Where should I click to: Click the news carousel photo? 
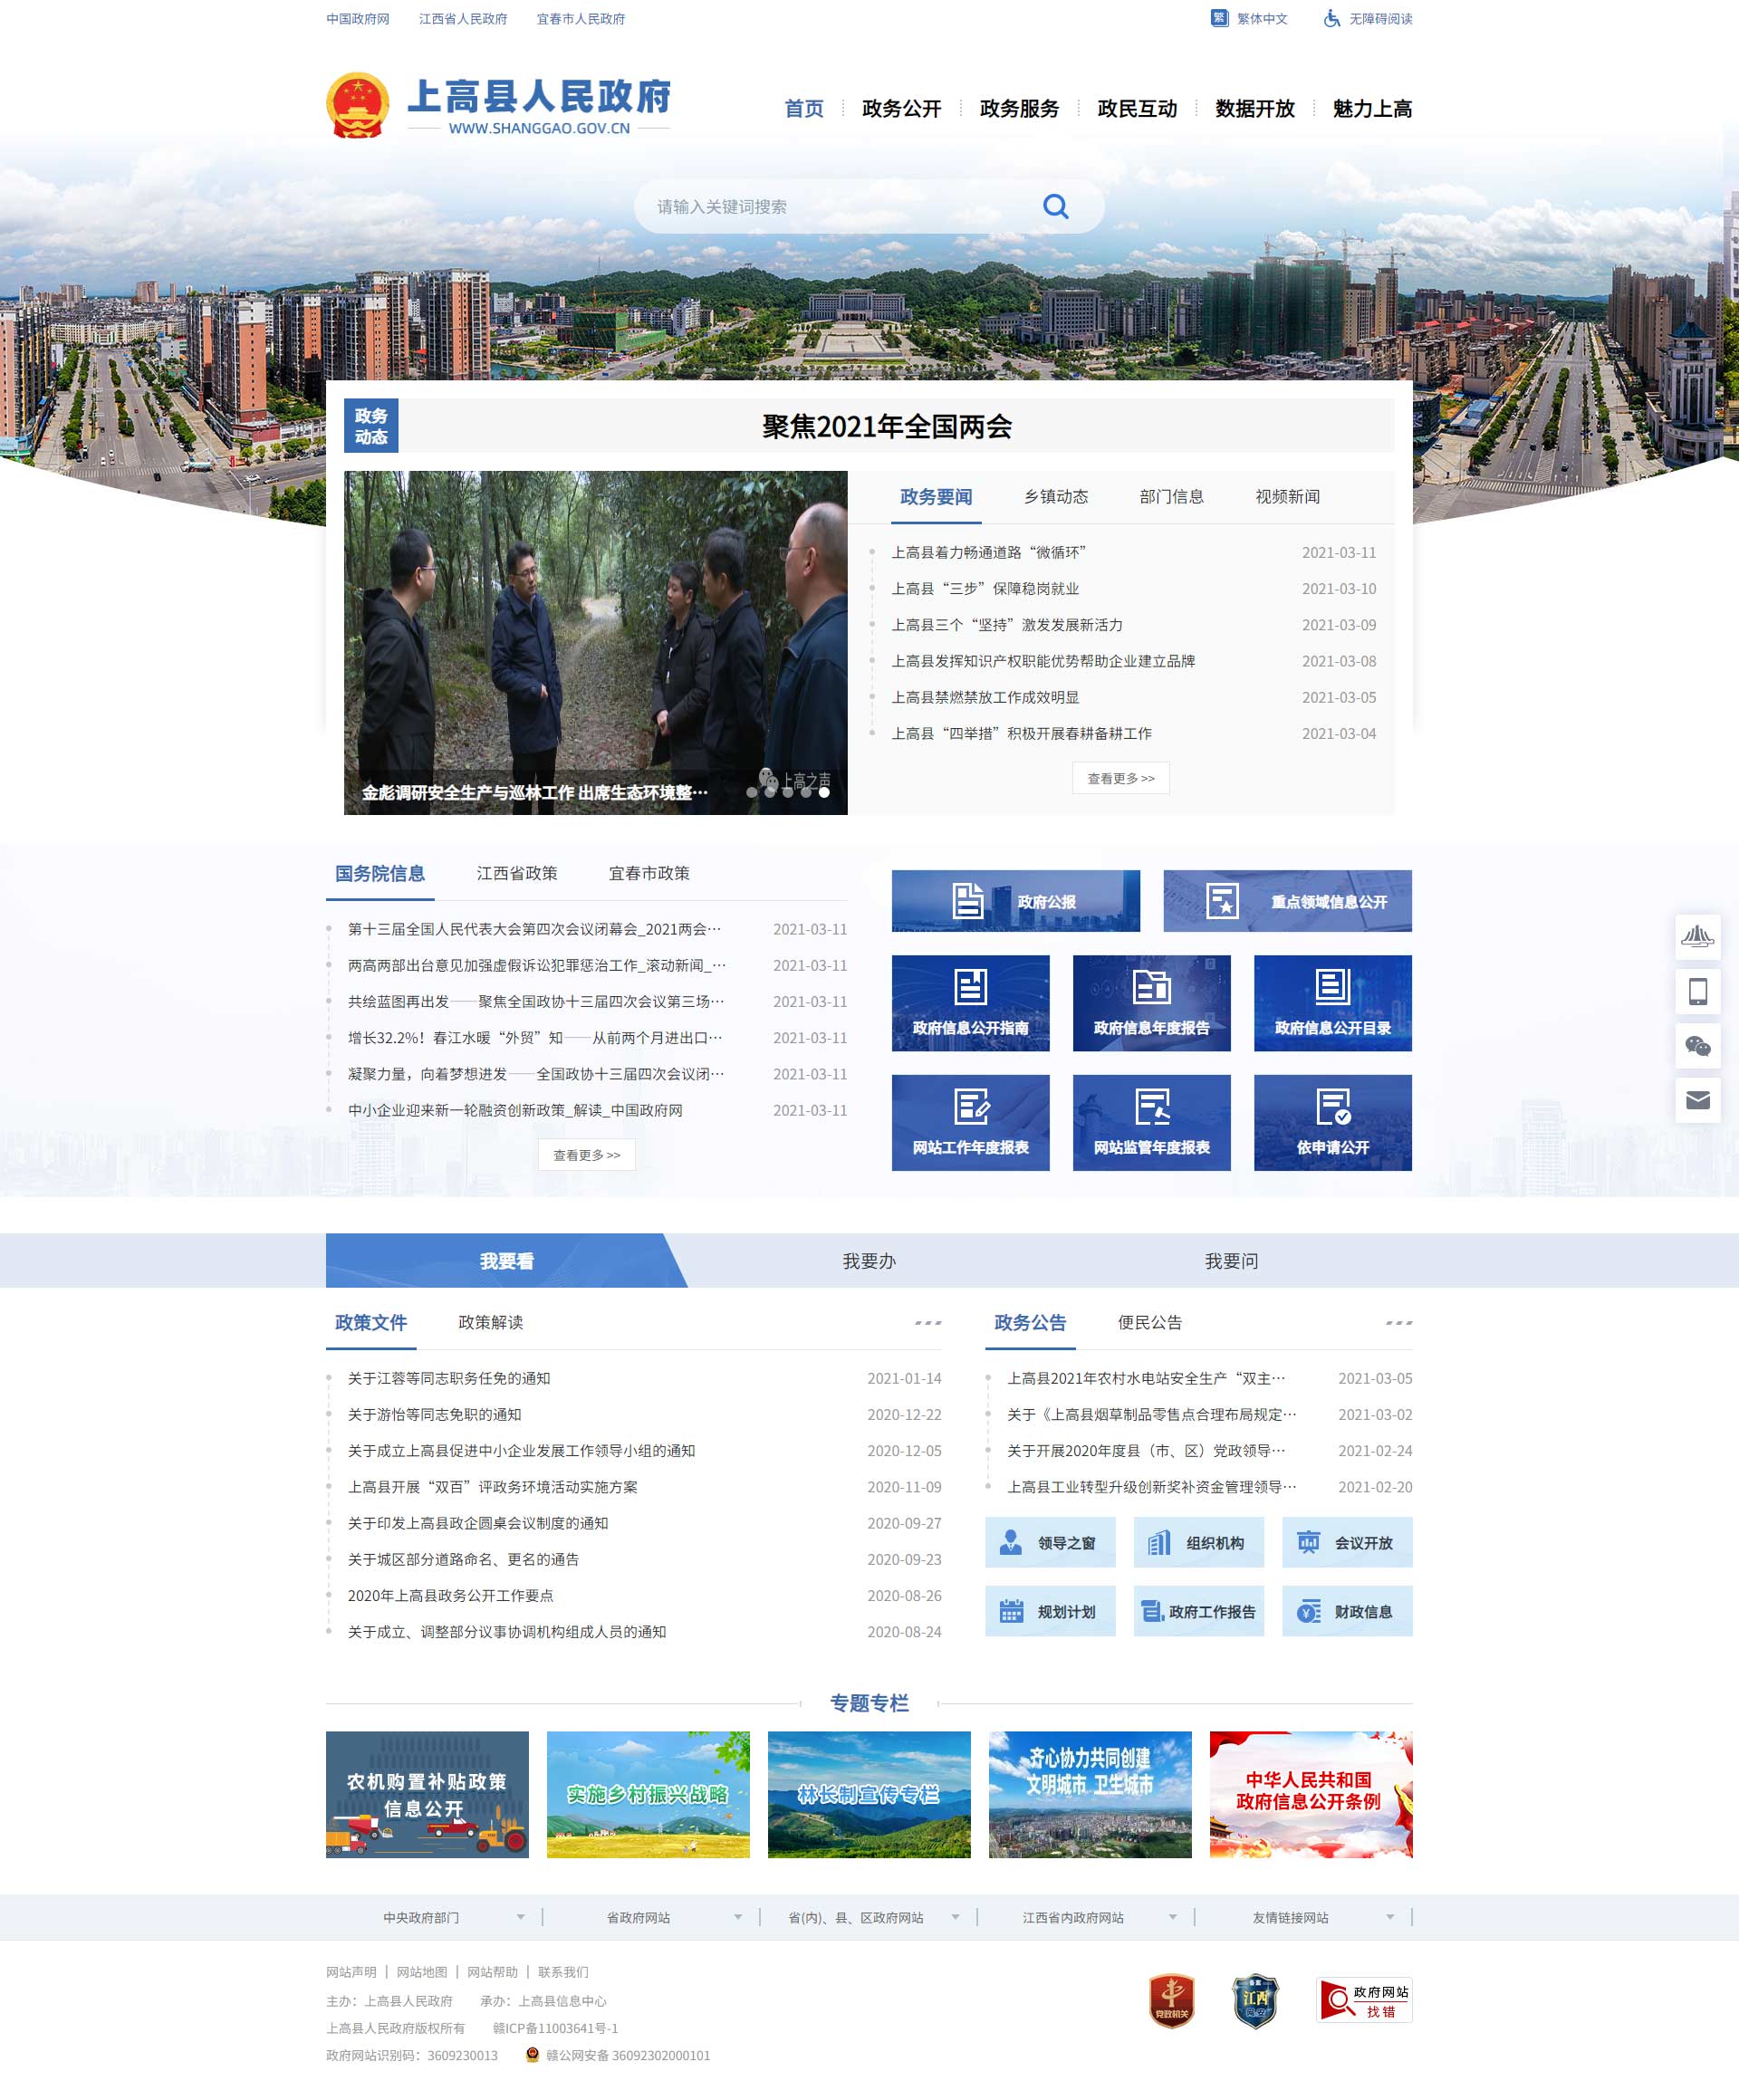[595, 642]
